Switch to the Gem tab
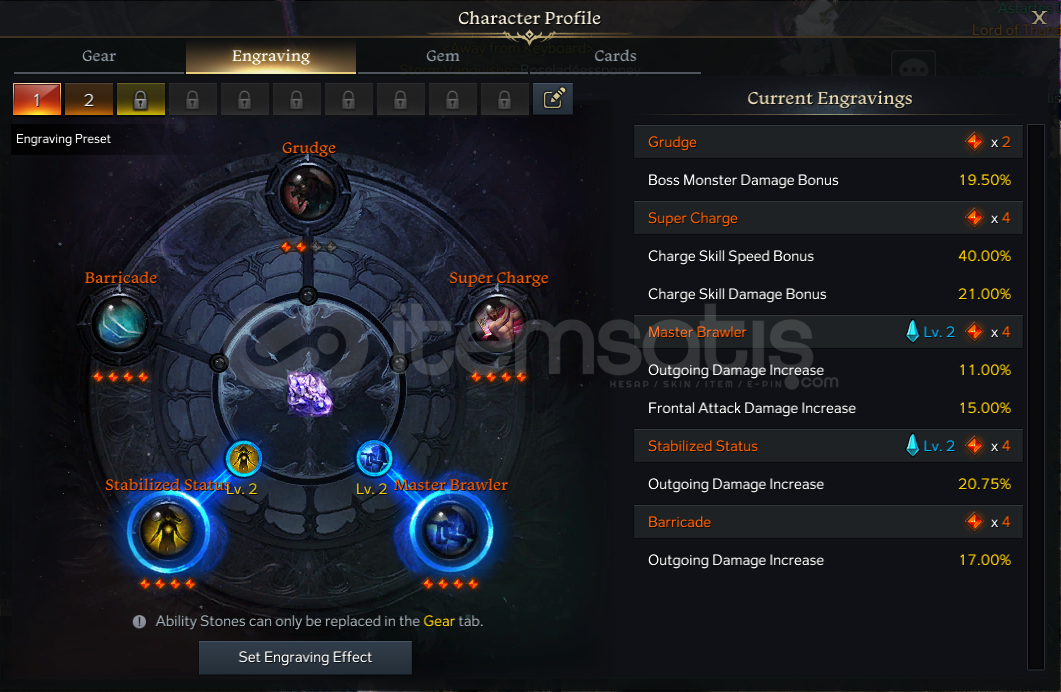The image size is (1061, 692). 443,56
